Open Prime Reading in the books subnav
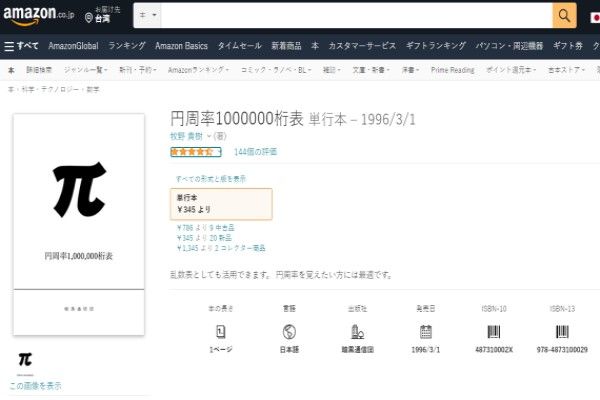Viewport: 600px width, 400px height. pos(452,70)
